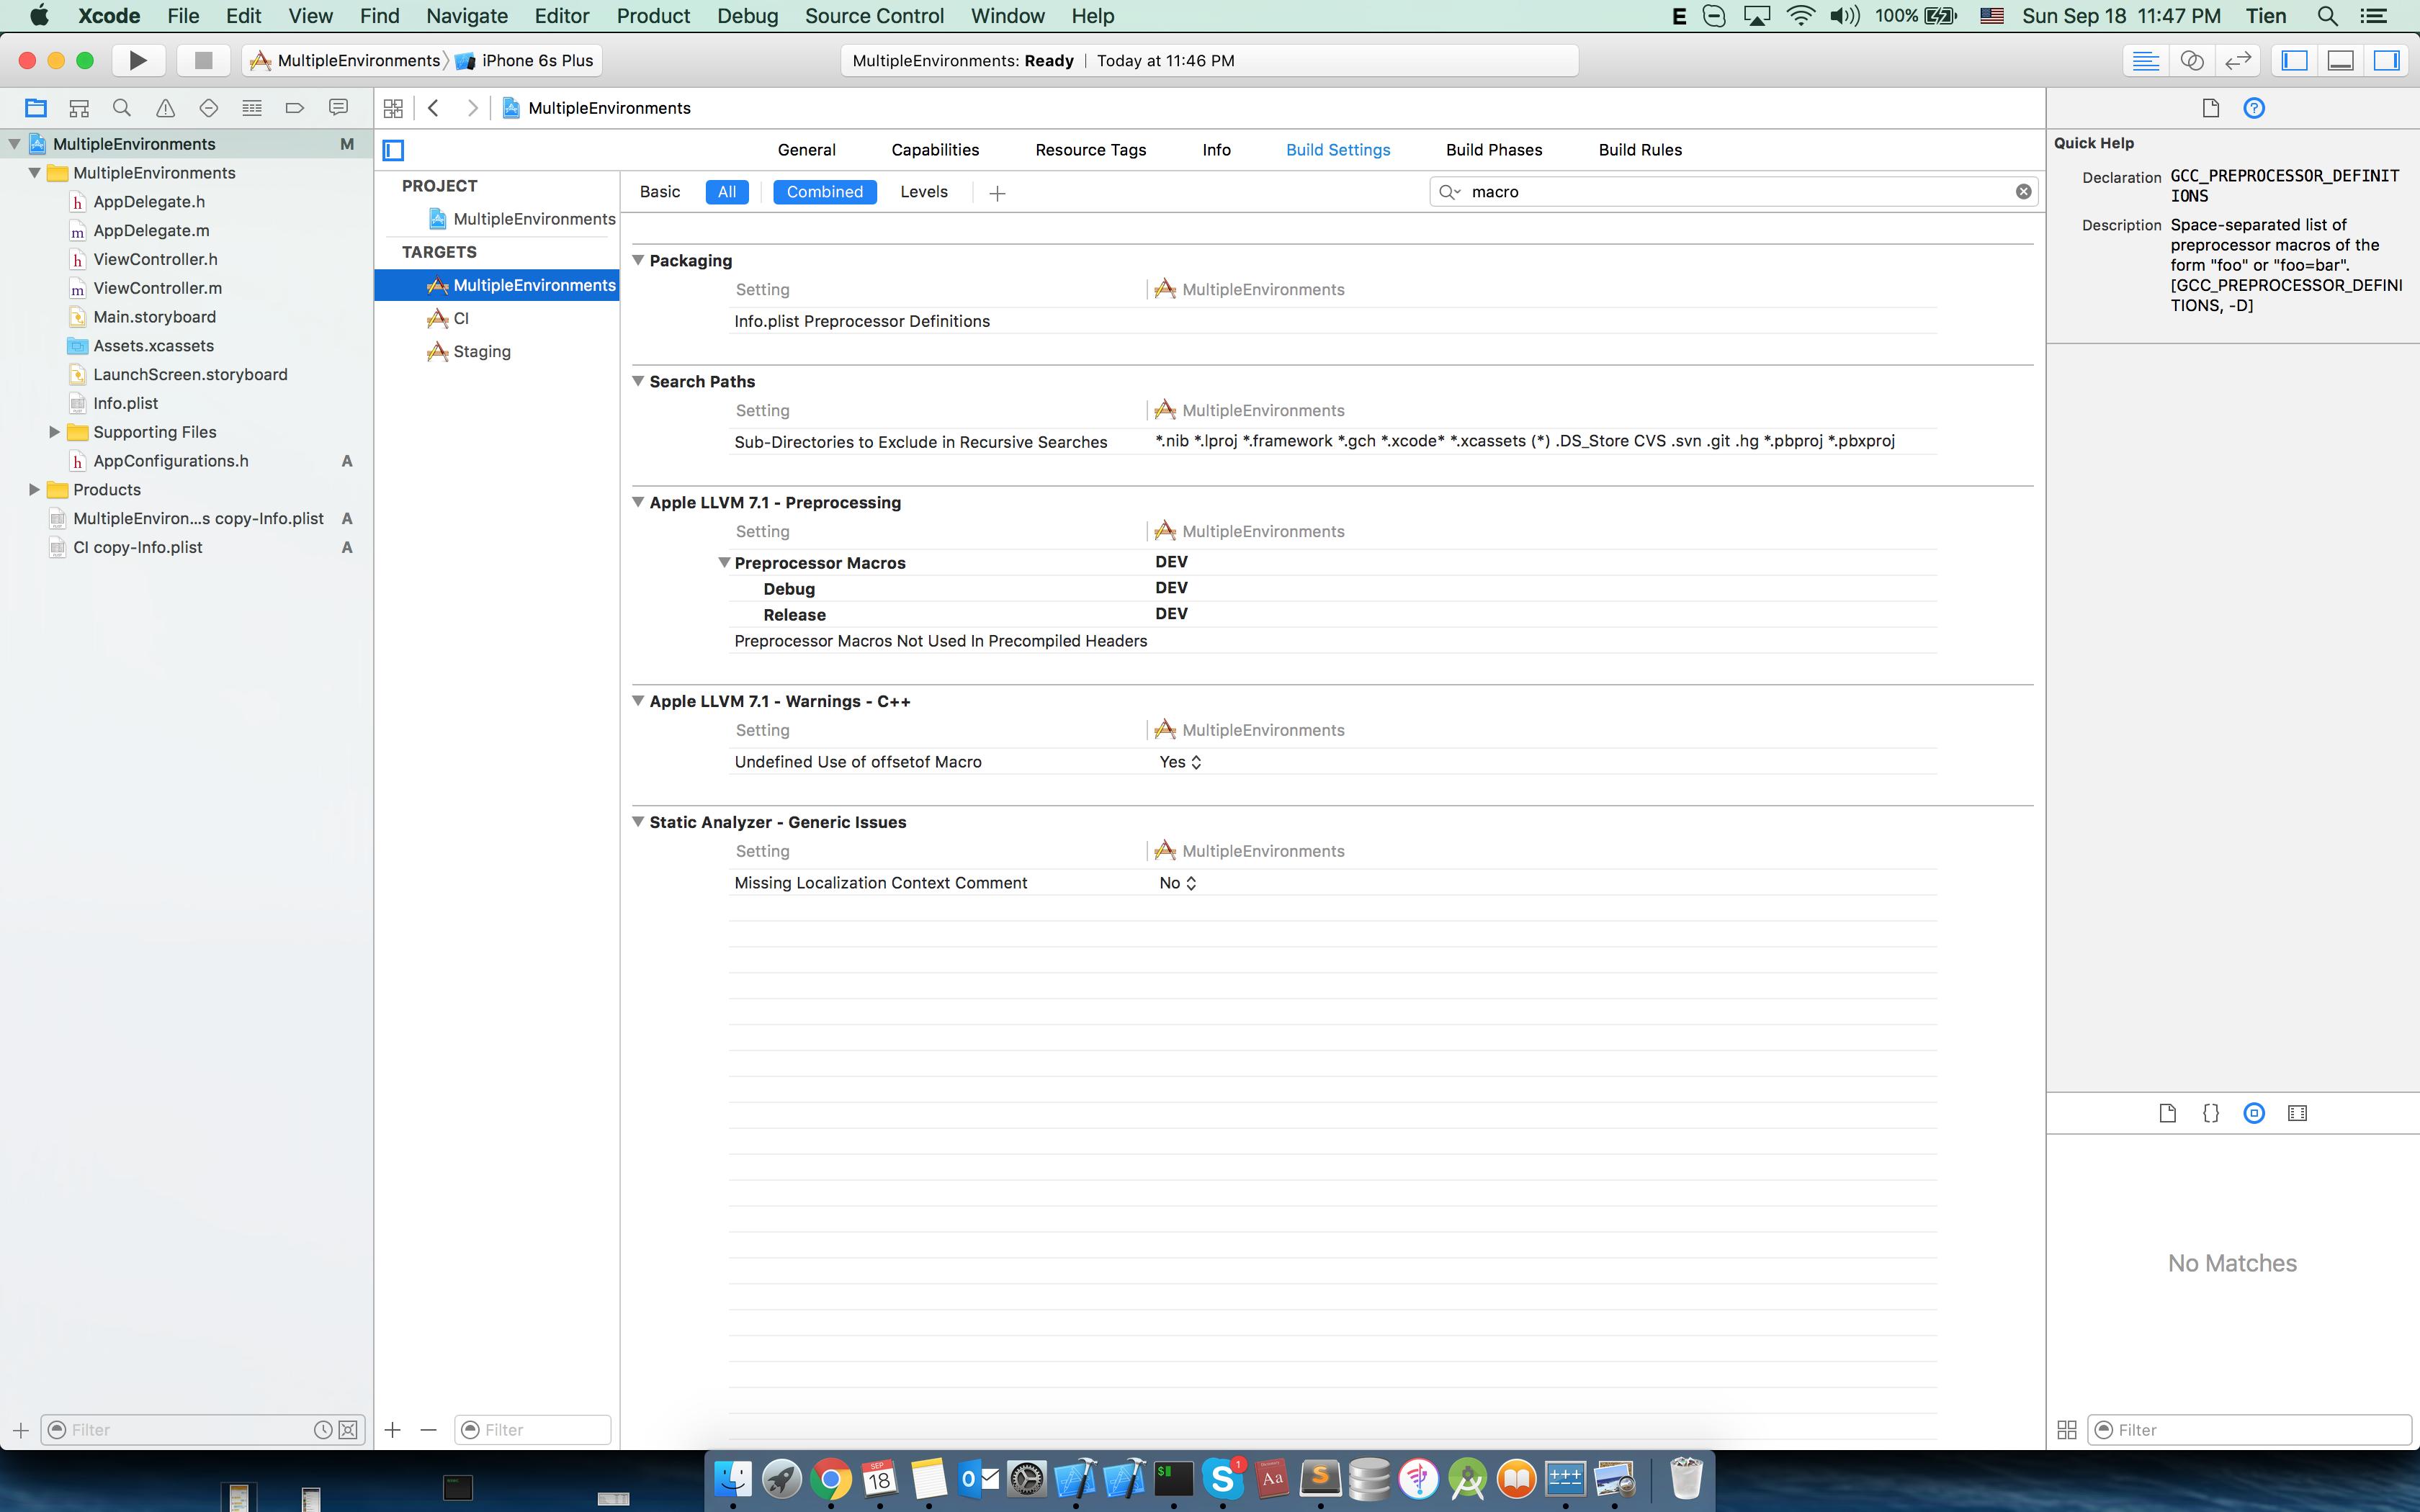
Task: Select the Assistant editor icon
Action: coord(2191,60)
